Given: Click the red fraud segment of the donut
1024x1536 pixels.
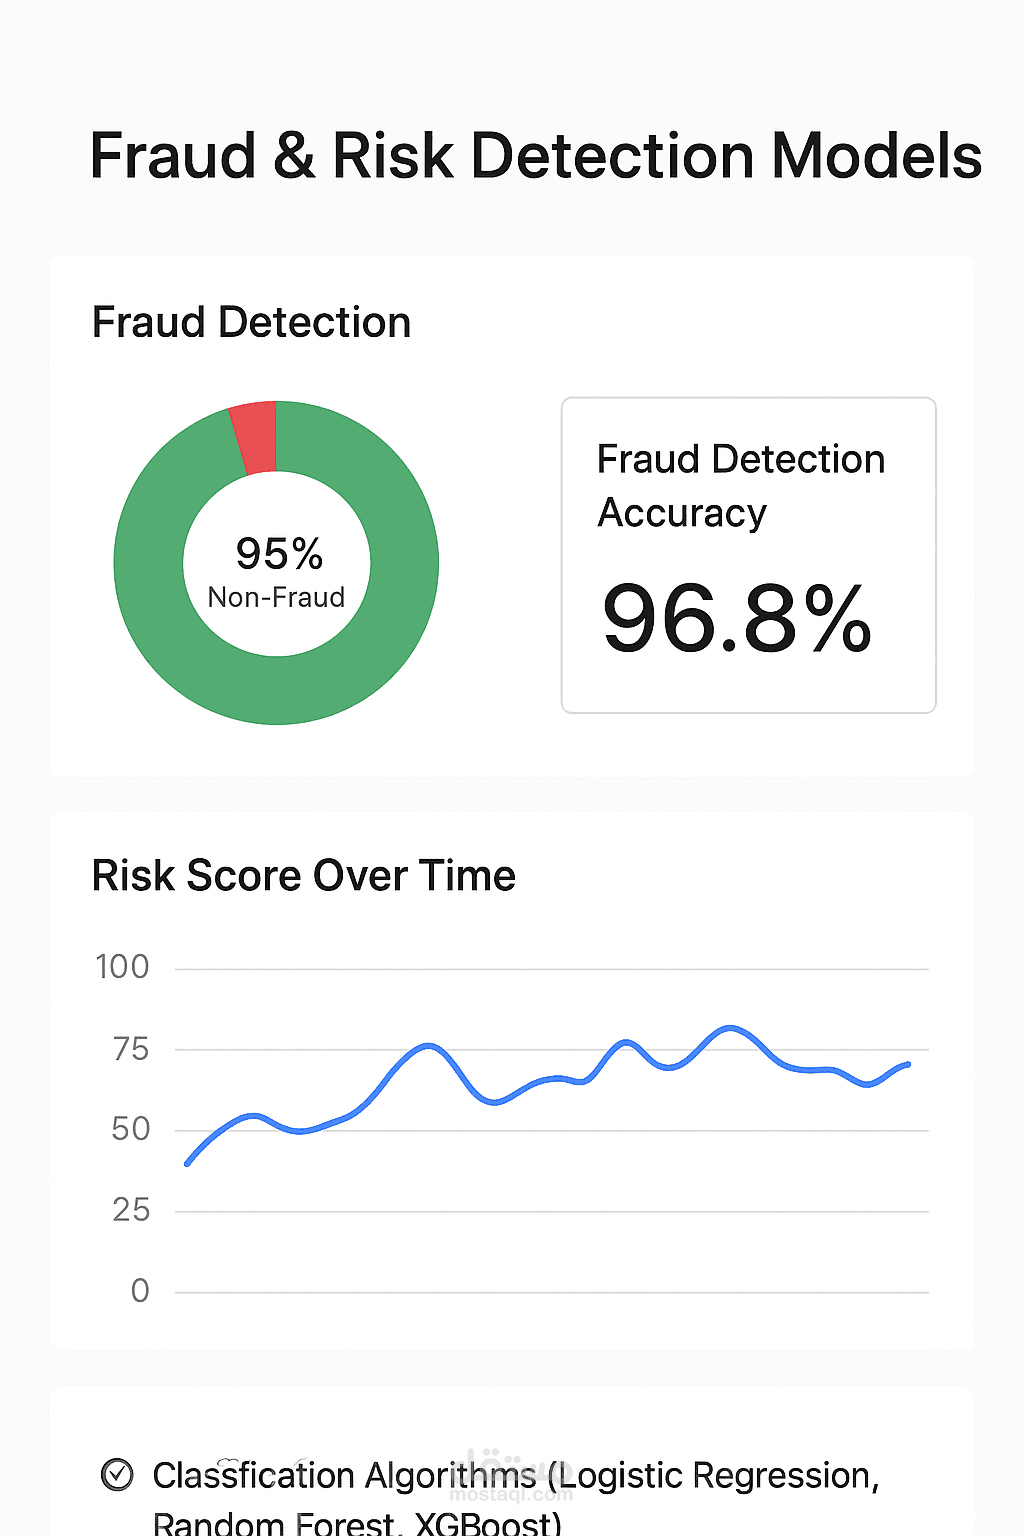Looking at the screenshot, I should pos(255,437).
